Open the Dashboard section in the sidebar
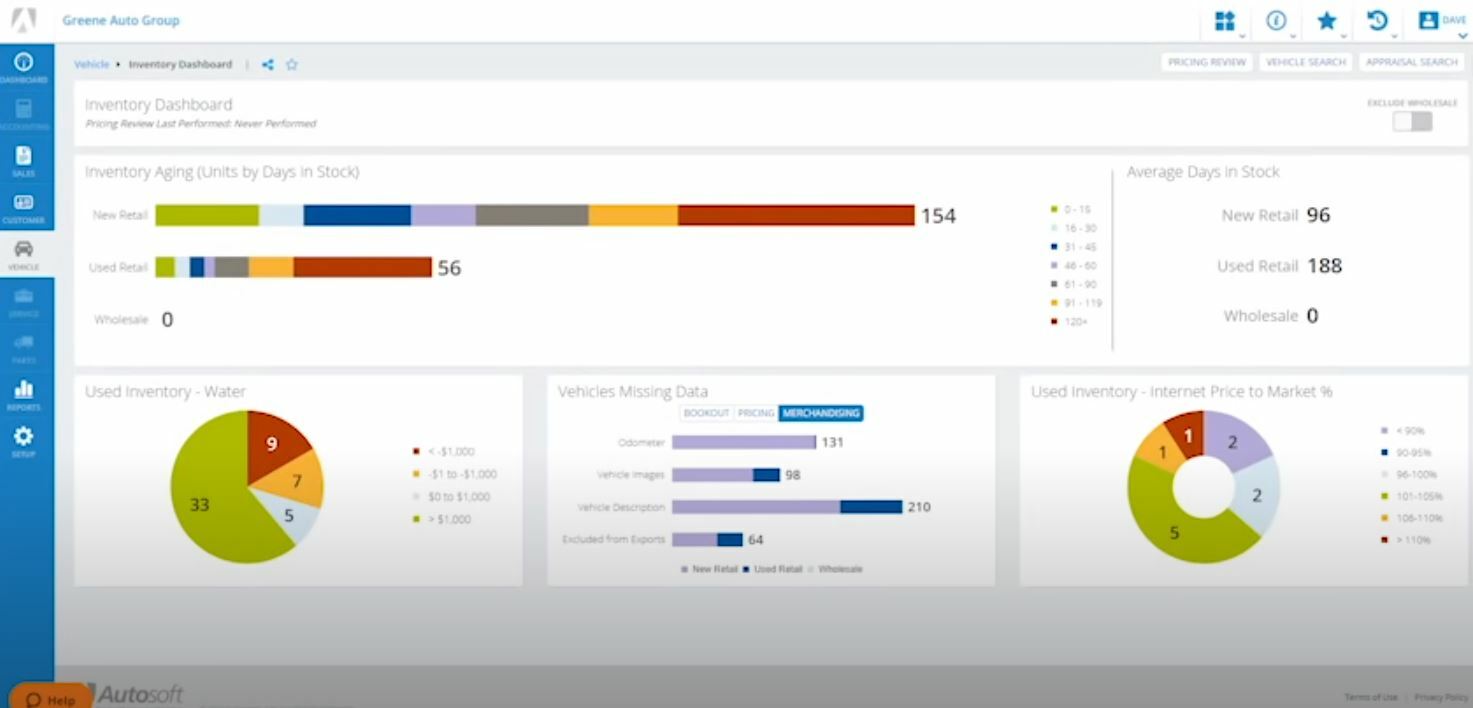Image resolution: width=1473 pixels, height=708 pixels. click(23, 62)
